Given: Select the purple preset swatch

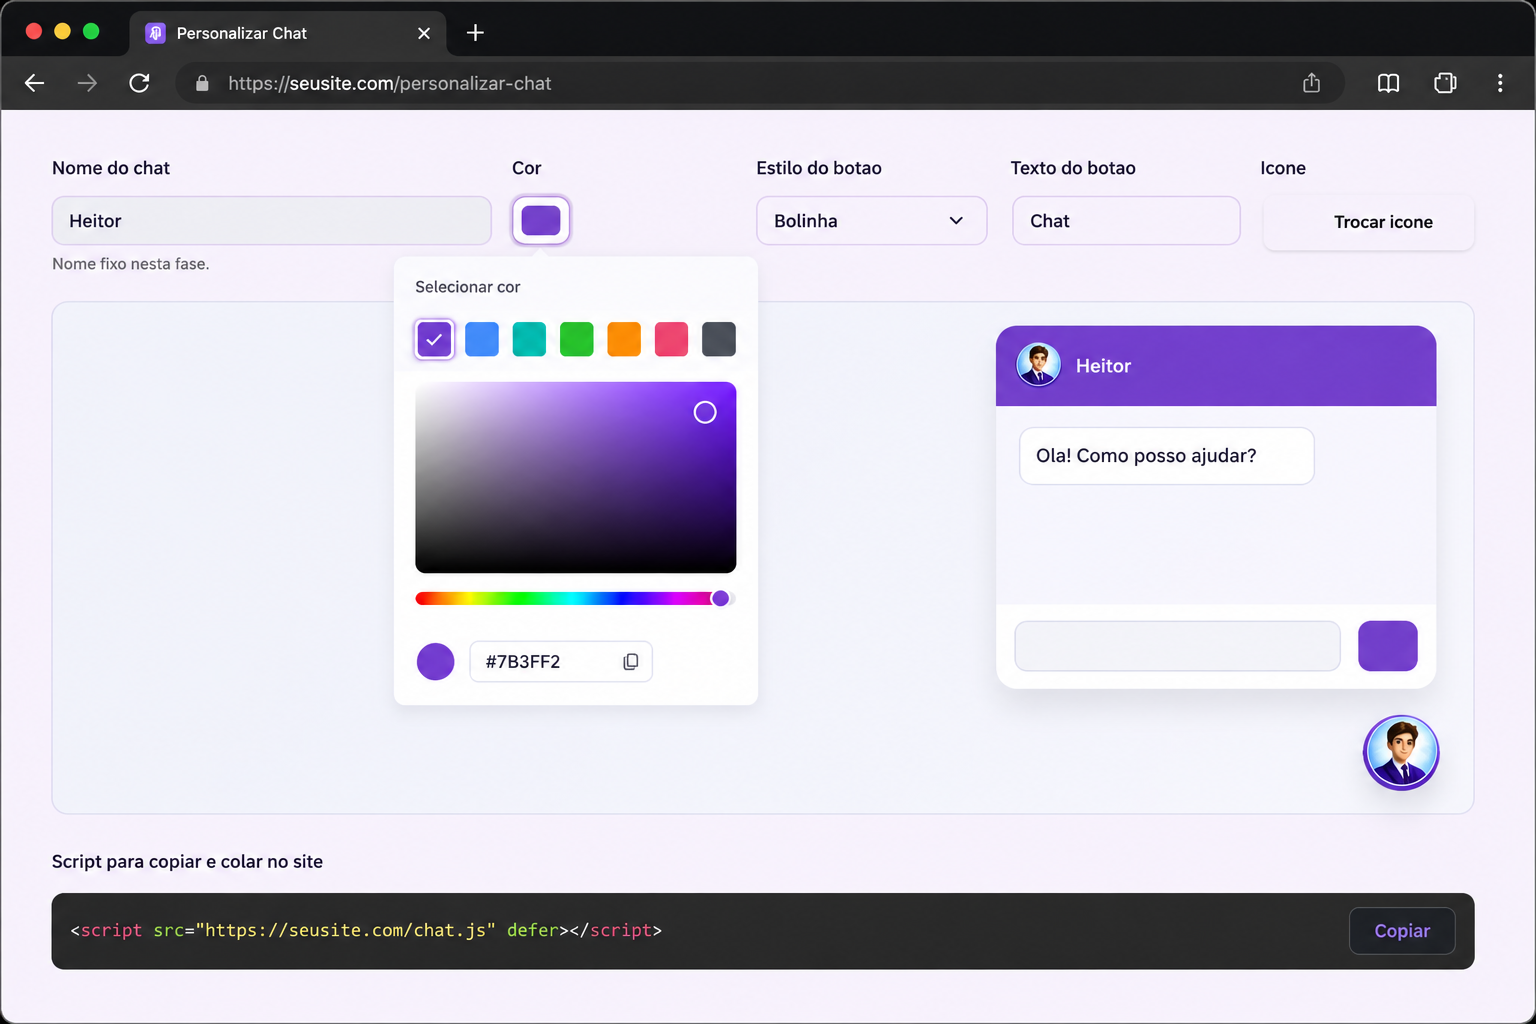Looking at the screenshot, I should pos(434,339).
